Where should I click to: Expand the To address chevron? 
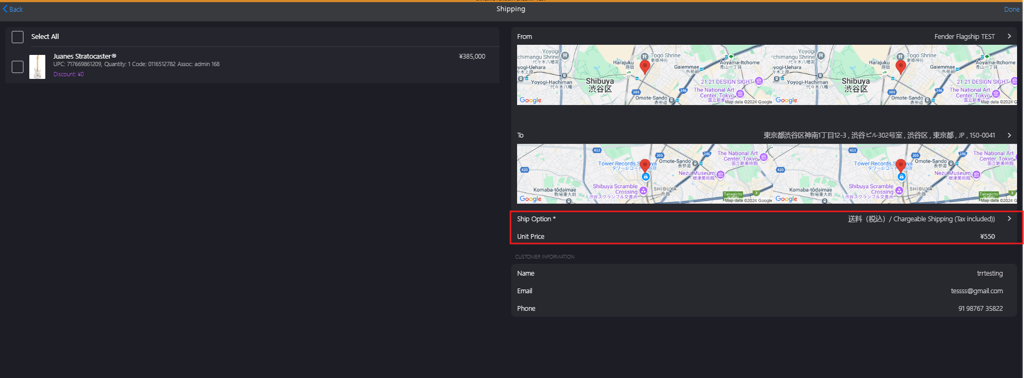(x=1009, y=135)
